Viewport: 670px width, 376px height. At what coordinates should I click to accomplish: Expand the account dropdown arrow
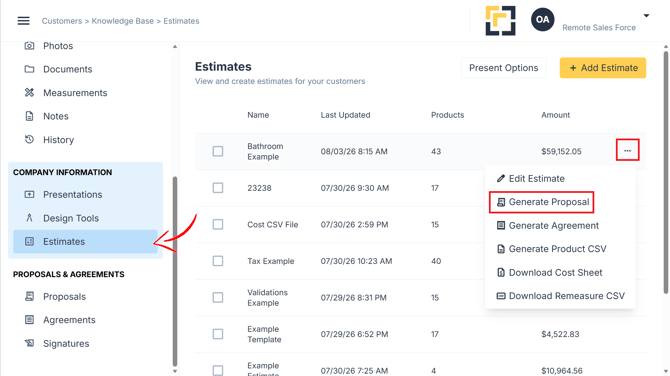click(x=646, y=16)
